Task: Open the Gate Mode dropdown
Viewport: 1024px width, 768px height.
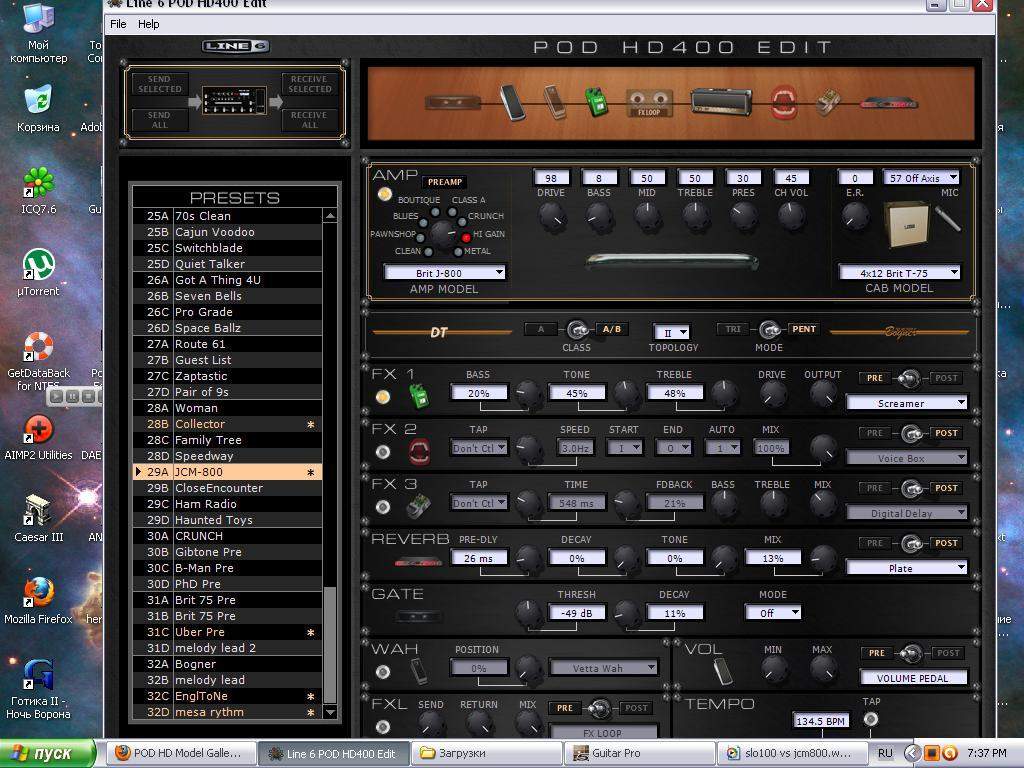Action: 772,613
